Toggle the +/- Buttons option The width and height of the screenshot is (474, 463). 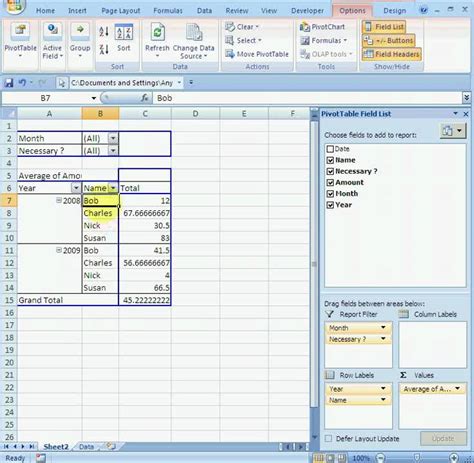click(388, 41)
